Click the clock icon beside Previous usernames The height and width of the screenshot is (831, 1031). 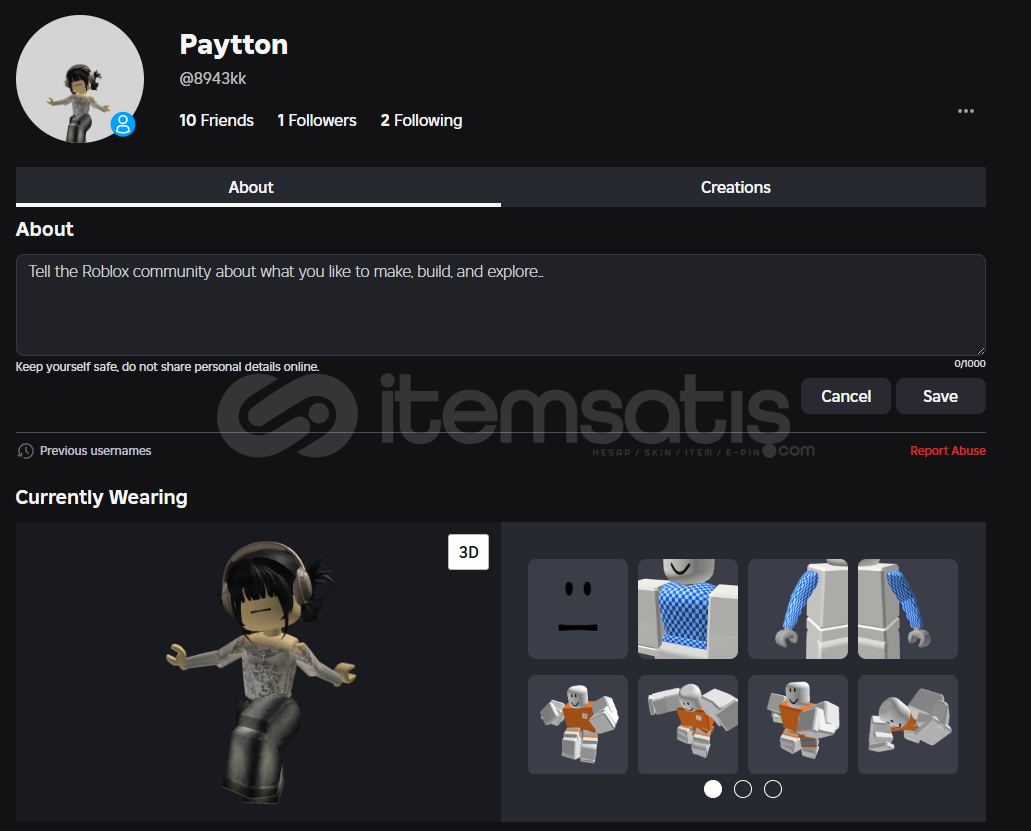(x=25, y=451)
